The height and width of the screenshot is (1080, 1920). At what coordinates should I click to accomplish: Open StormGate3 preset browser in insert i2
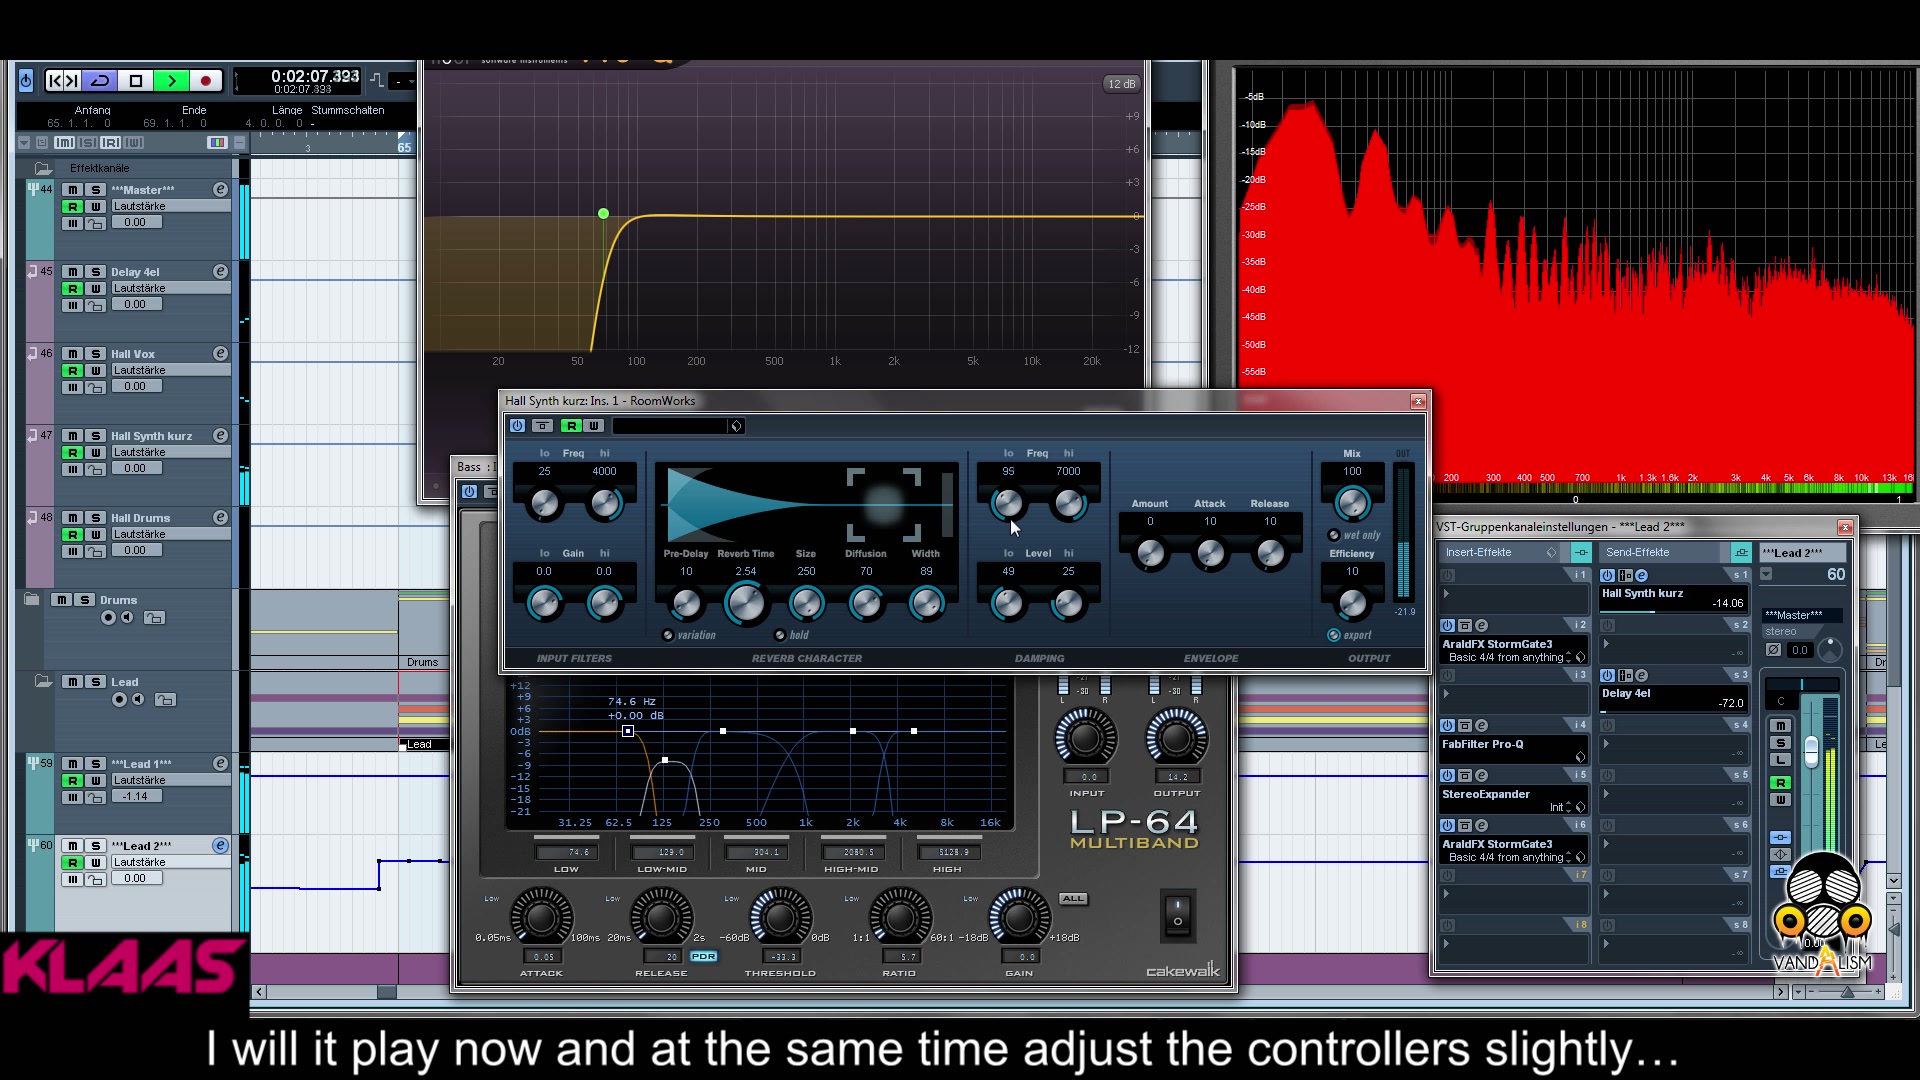(1580, 657)
